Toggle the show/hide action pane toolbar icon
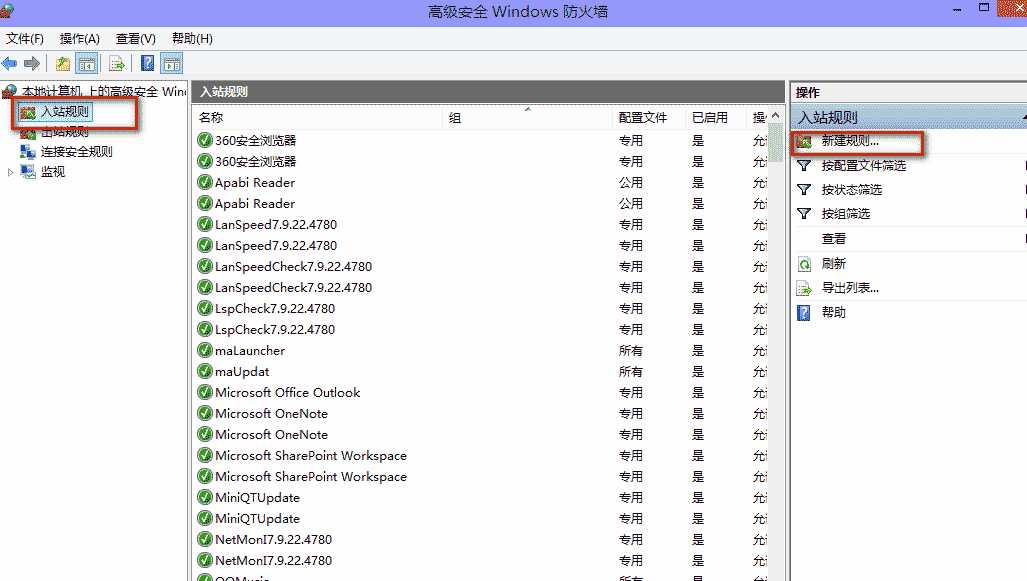 [172, 64]
